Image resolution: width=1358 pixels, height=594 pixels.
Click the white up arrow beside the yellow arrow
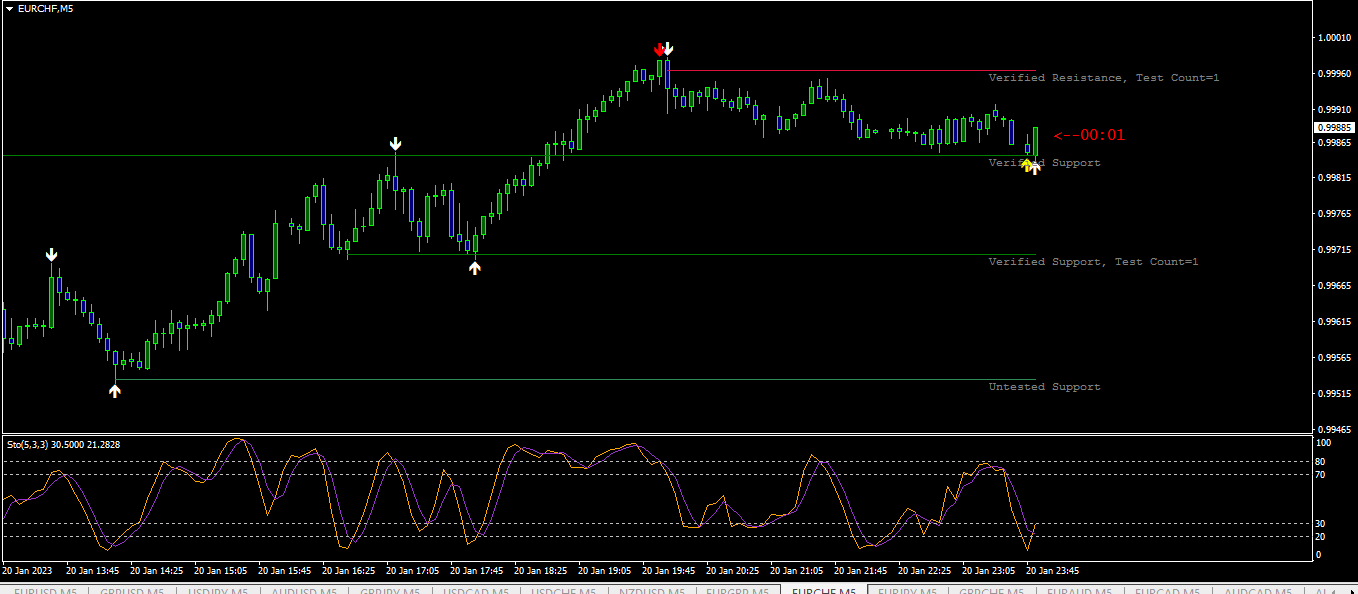tap(1035, 167)
